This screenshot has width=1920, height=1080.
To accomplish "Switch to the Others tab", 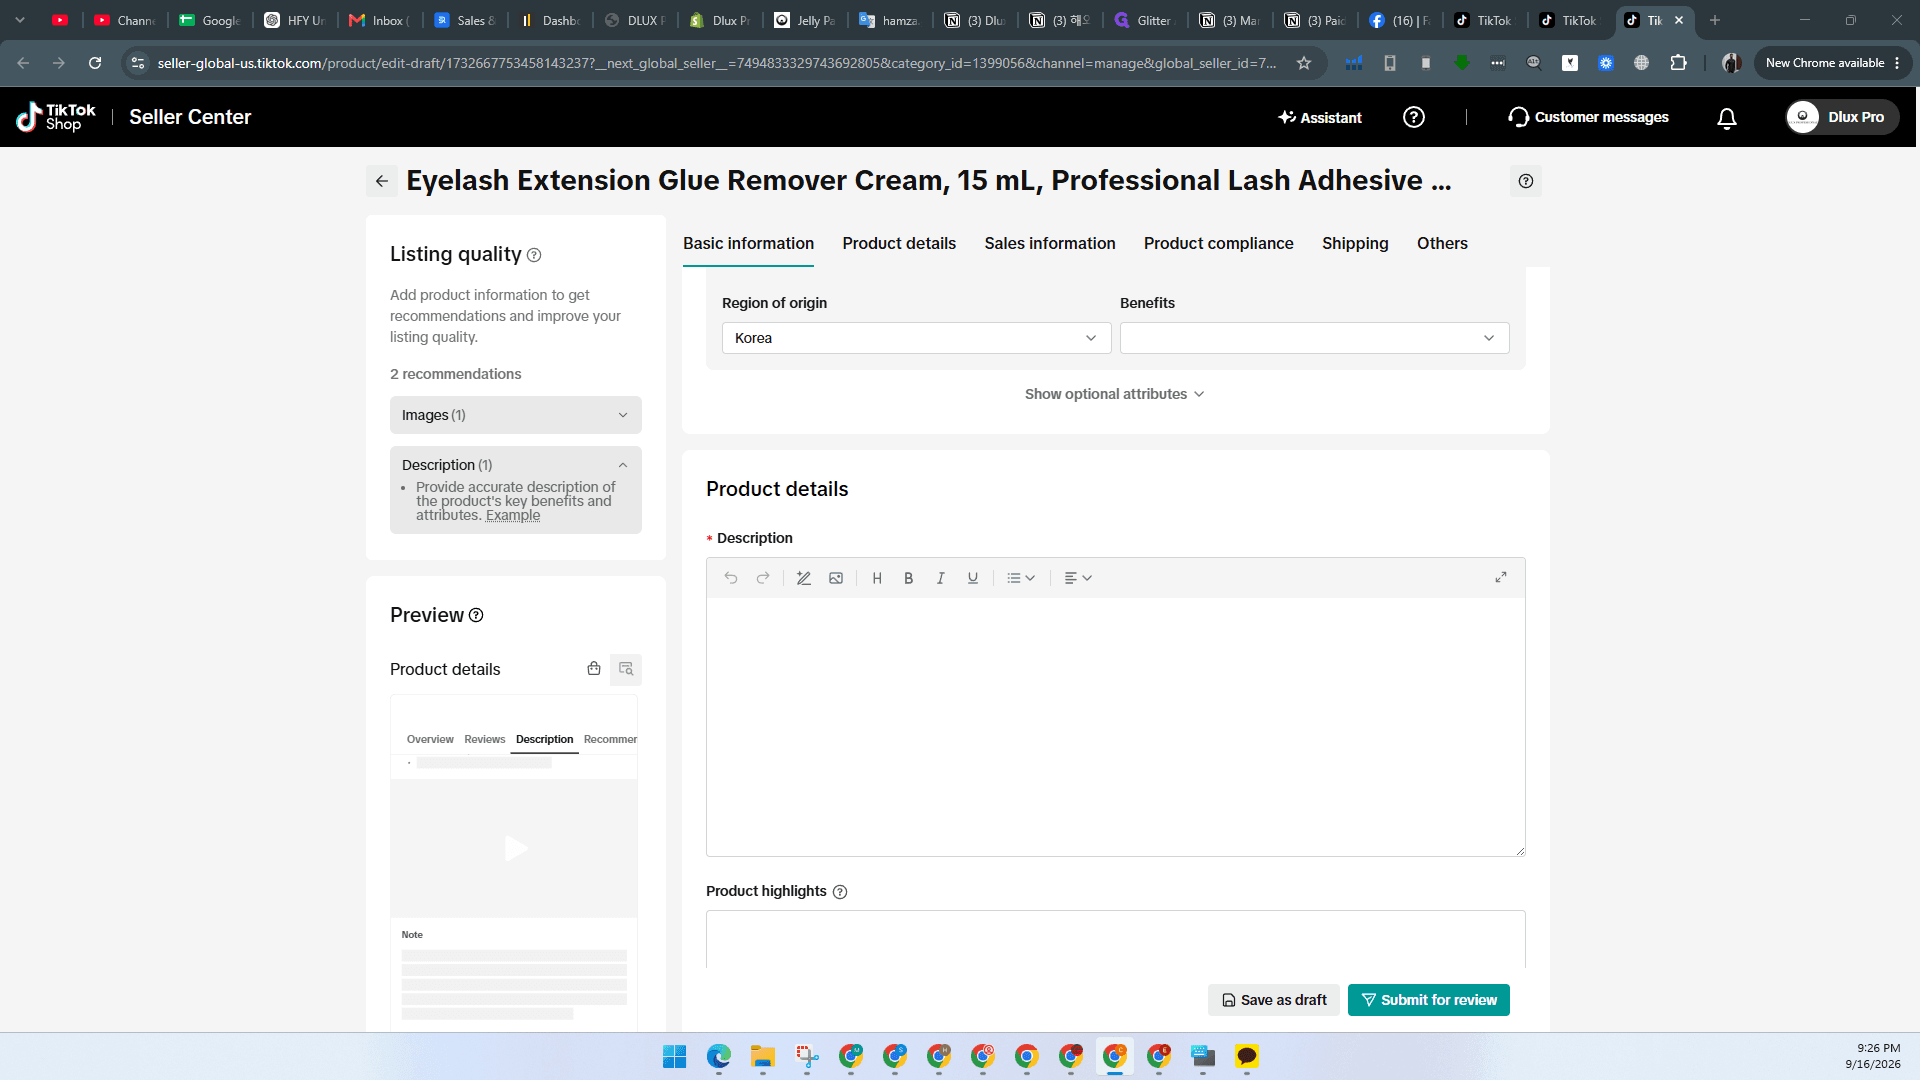I will click(x=1442, y=244).
